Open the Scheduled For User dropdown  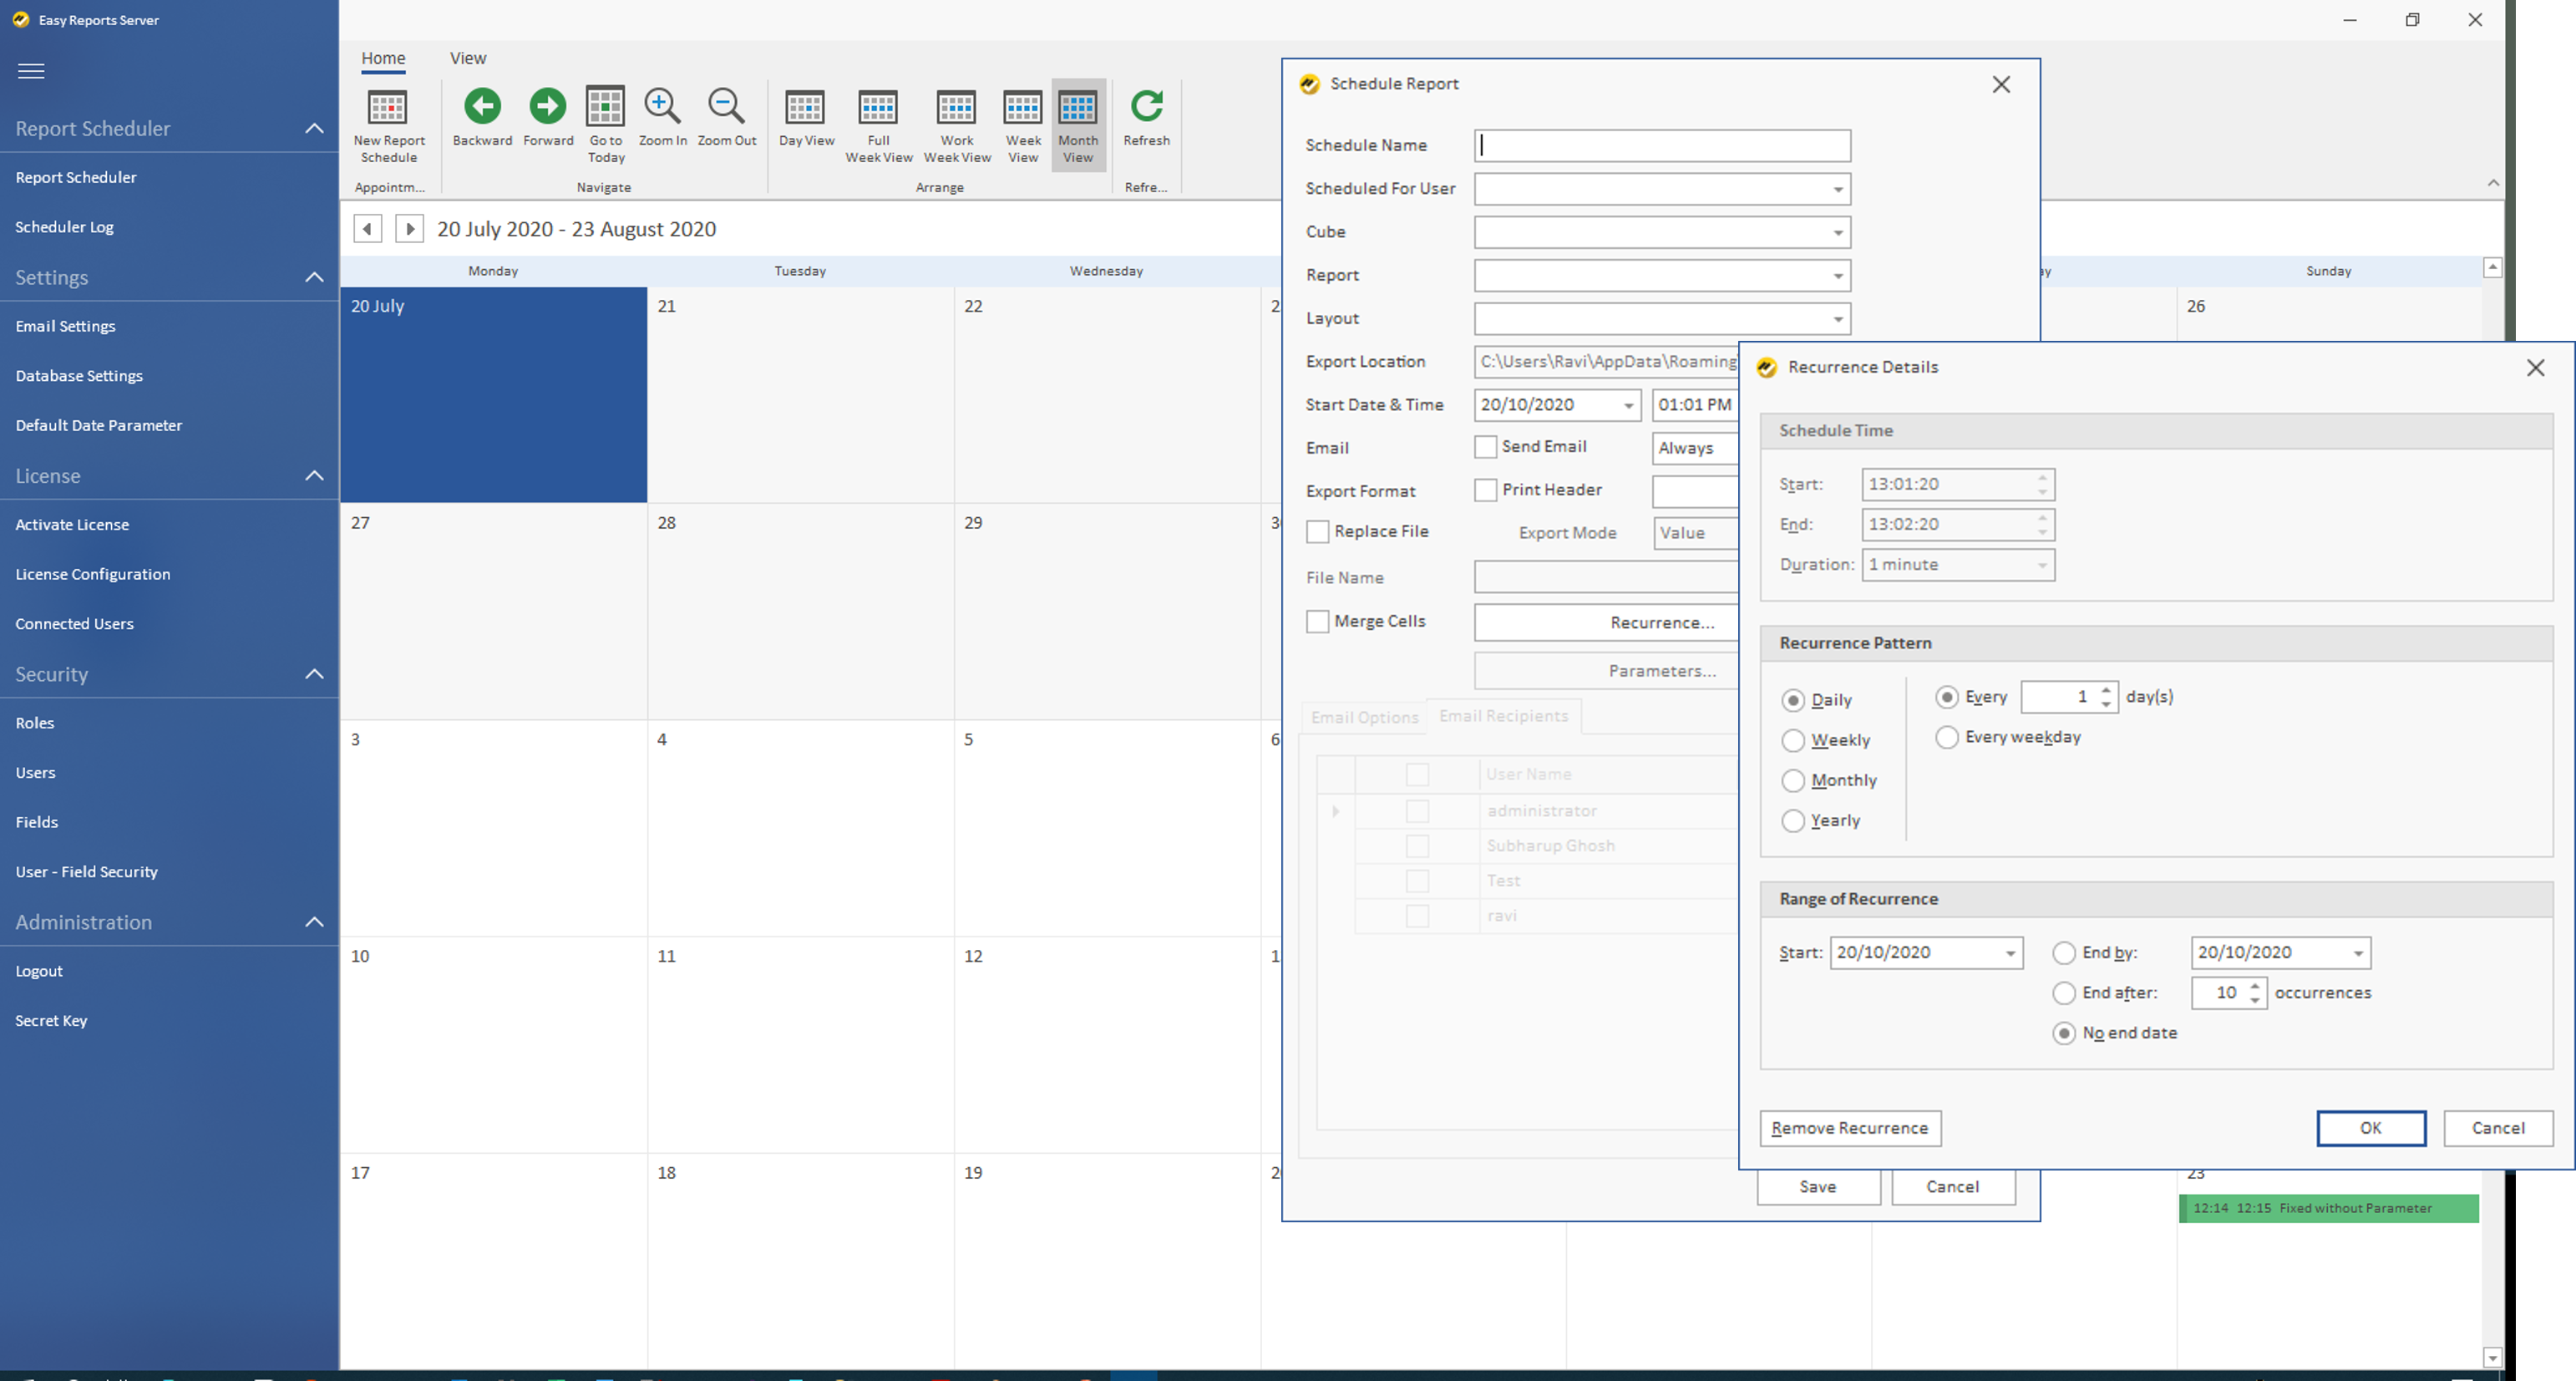[1837, 189]
